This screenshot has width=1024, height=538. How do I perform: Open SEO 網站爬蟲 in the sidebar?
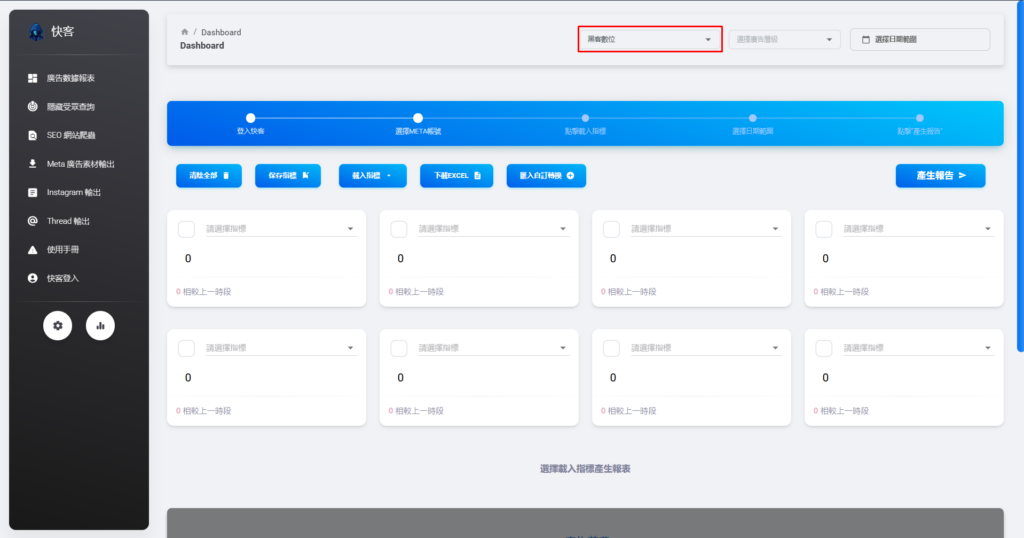(x=70, y=135)
